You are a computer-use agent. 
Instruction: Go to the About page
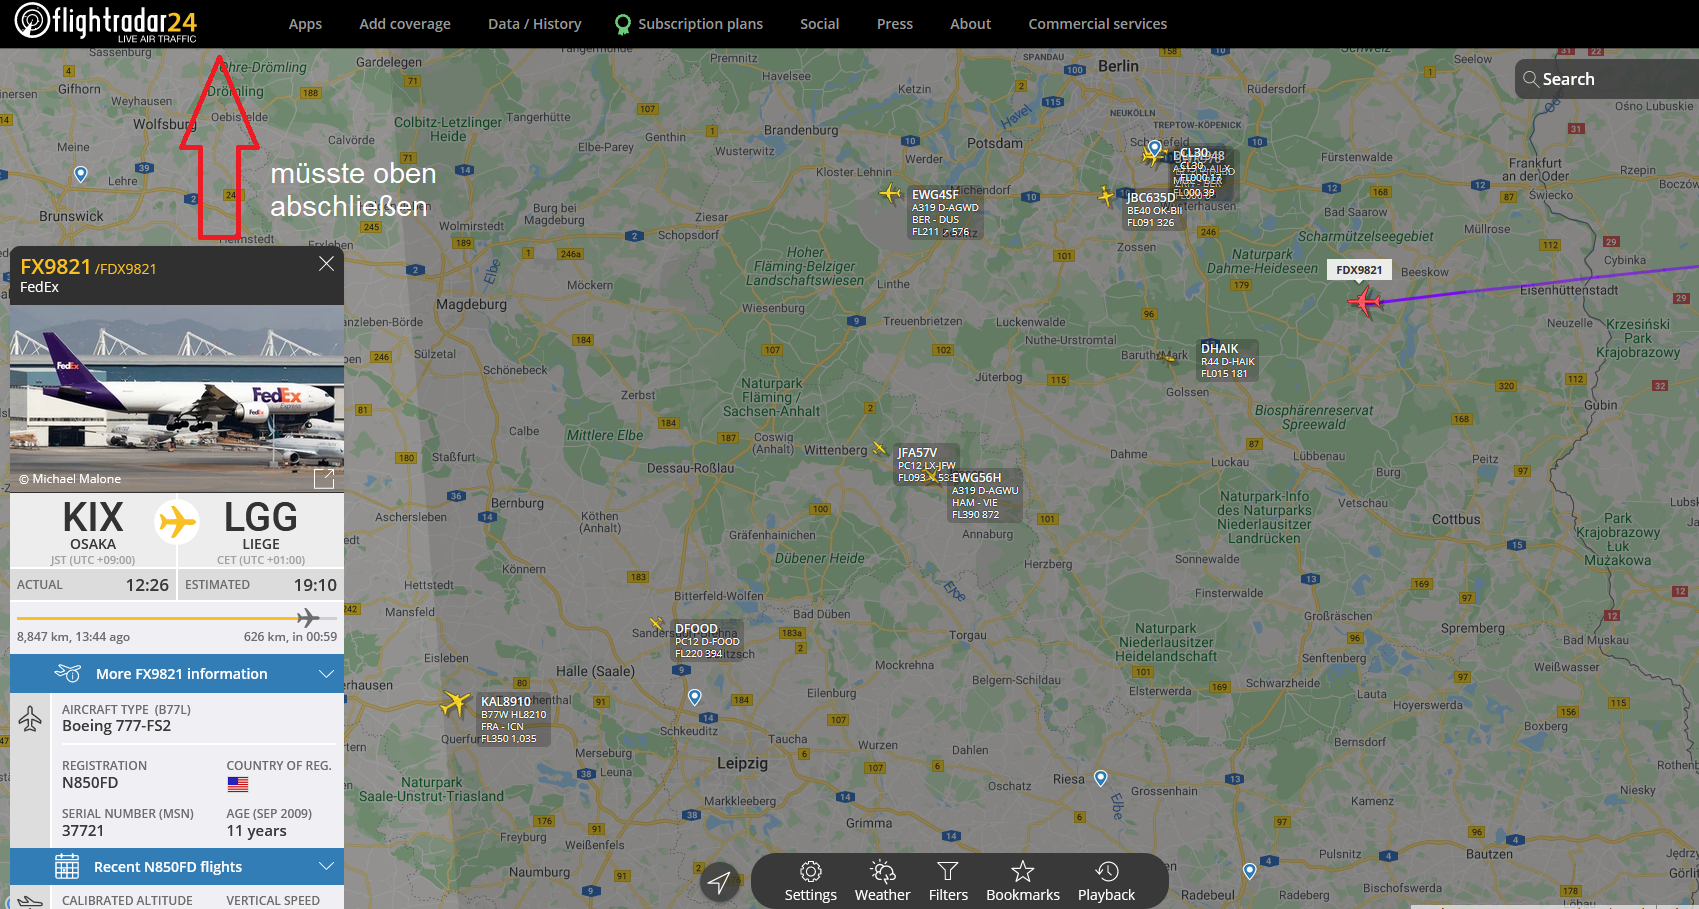pyautogui.click(x=971, y=24)
